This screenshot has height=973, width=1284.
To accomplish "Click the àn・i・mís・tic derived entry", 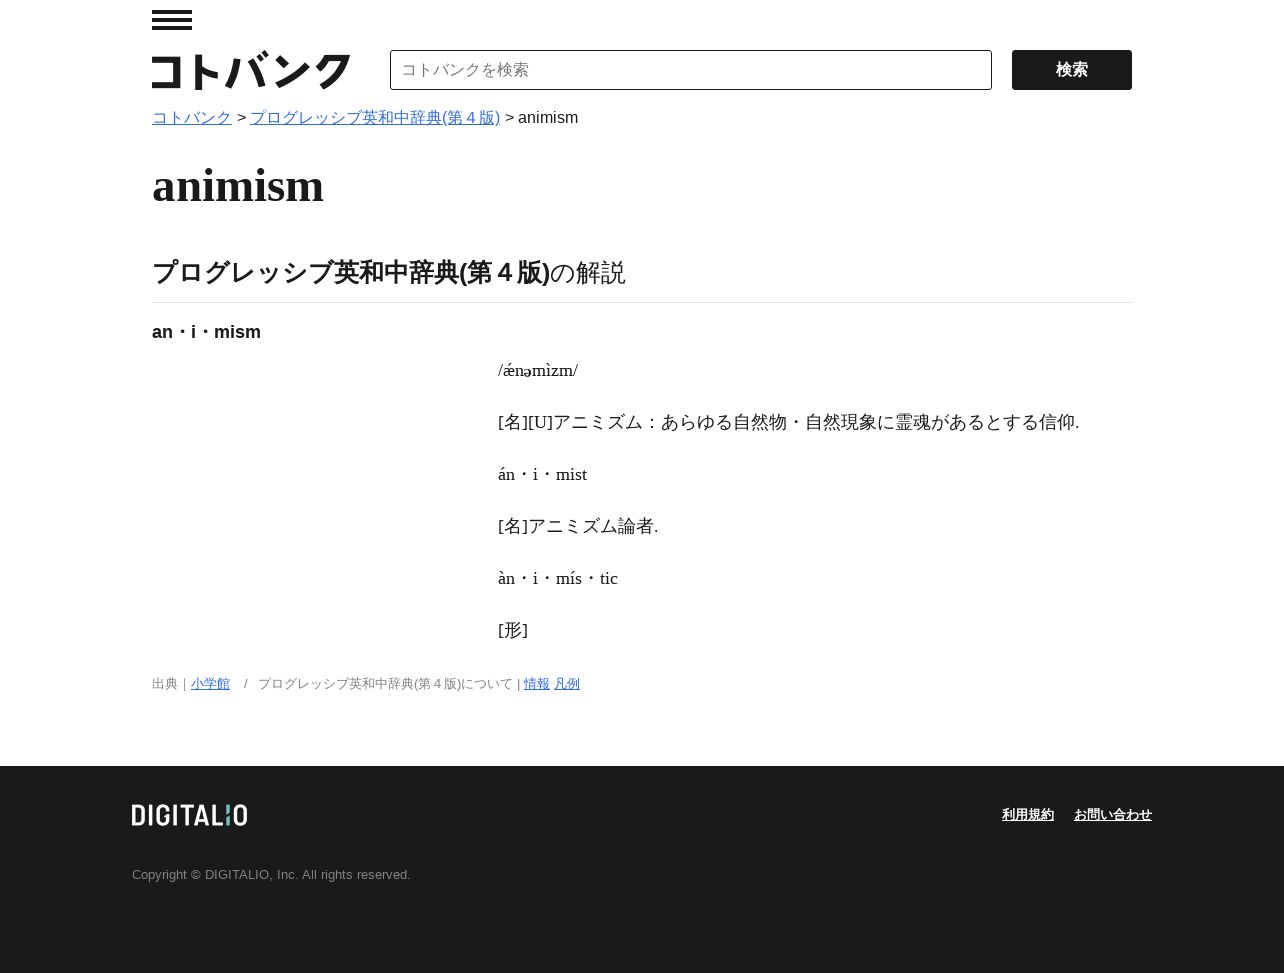I will (x=558, y=579).
